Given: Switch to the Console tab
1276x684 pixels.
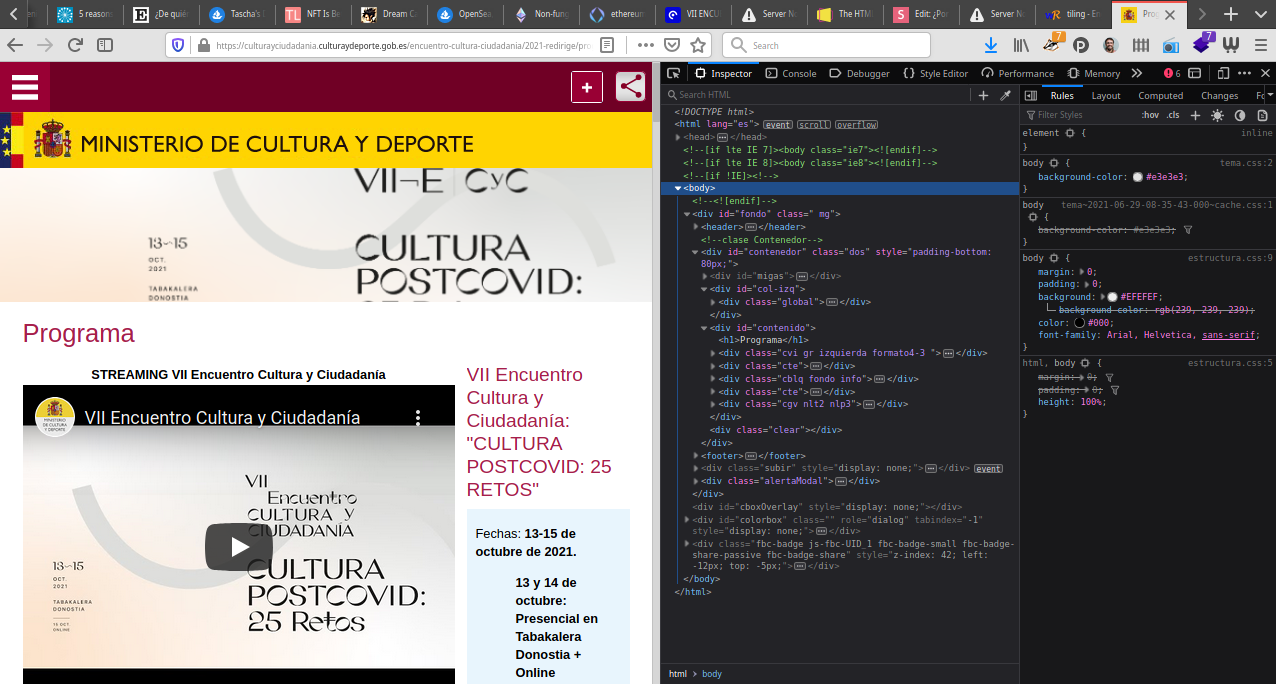Looking at the screenshot, I should click(791, 73).
